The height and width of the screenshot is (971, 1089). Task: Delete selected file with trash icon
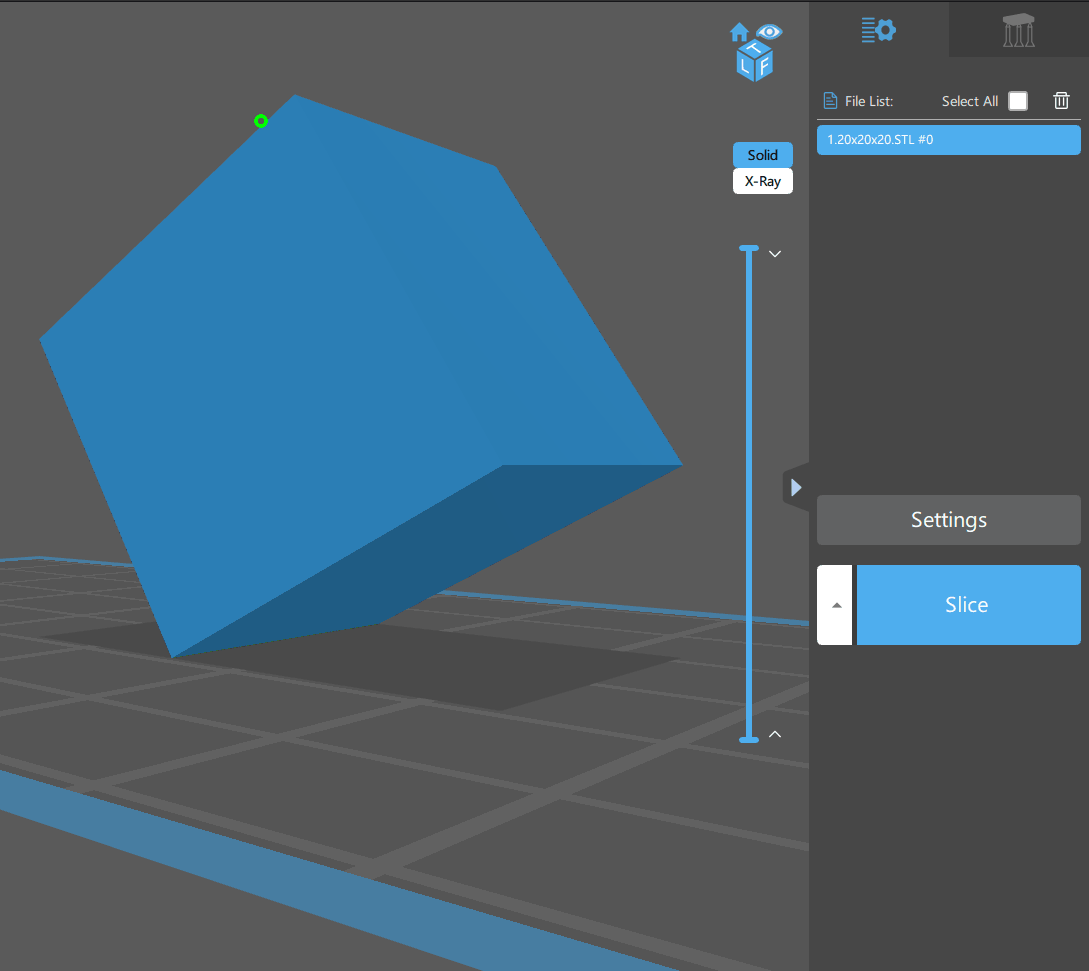click(1061, 100)
